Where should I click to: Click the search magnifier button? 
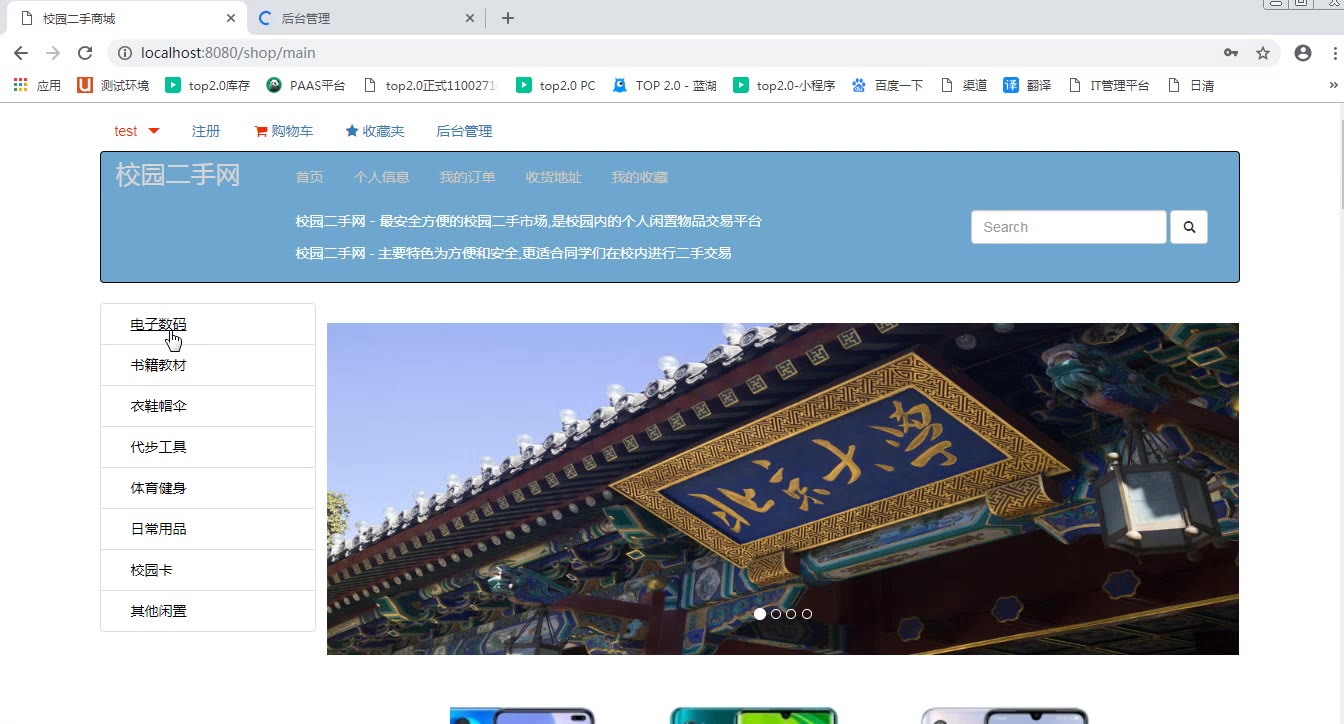point(1189,227)
